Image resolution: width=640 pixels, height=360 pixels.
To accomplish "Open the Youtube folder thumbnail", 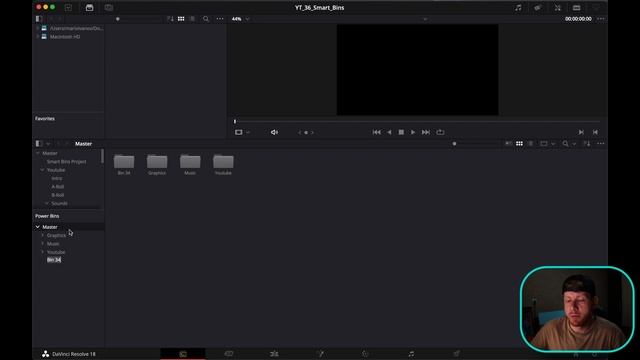I will click(x=223, y=161).
